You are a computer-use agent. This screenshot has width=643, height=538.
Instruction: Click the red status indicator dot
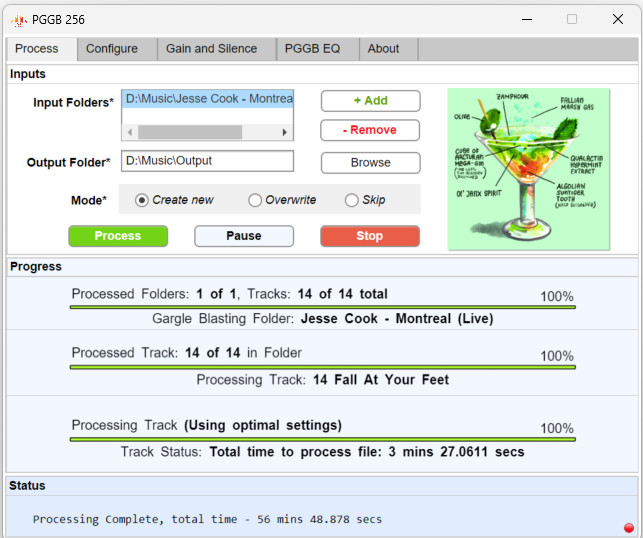[628, 527]
